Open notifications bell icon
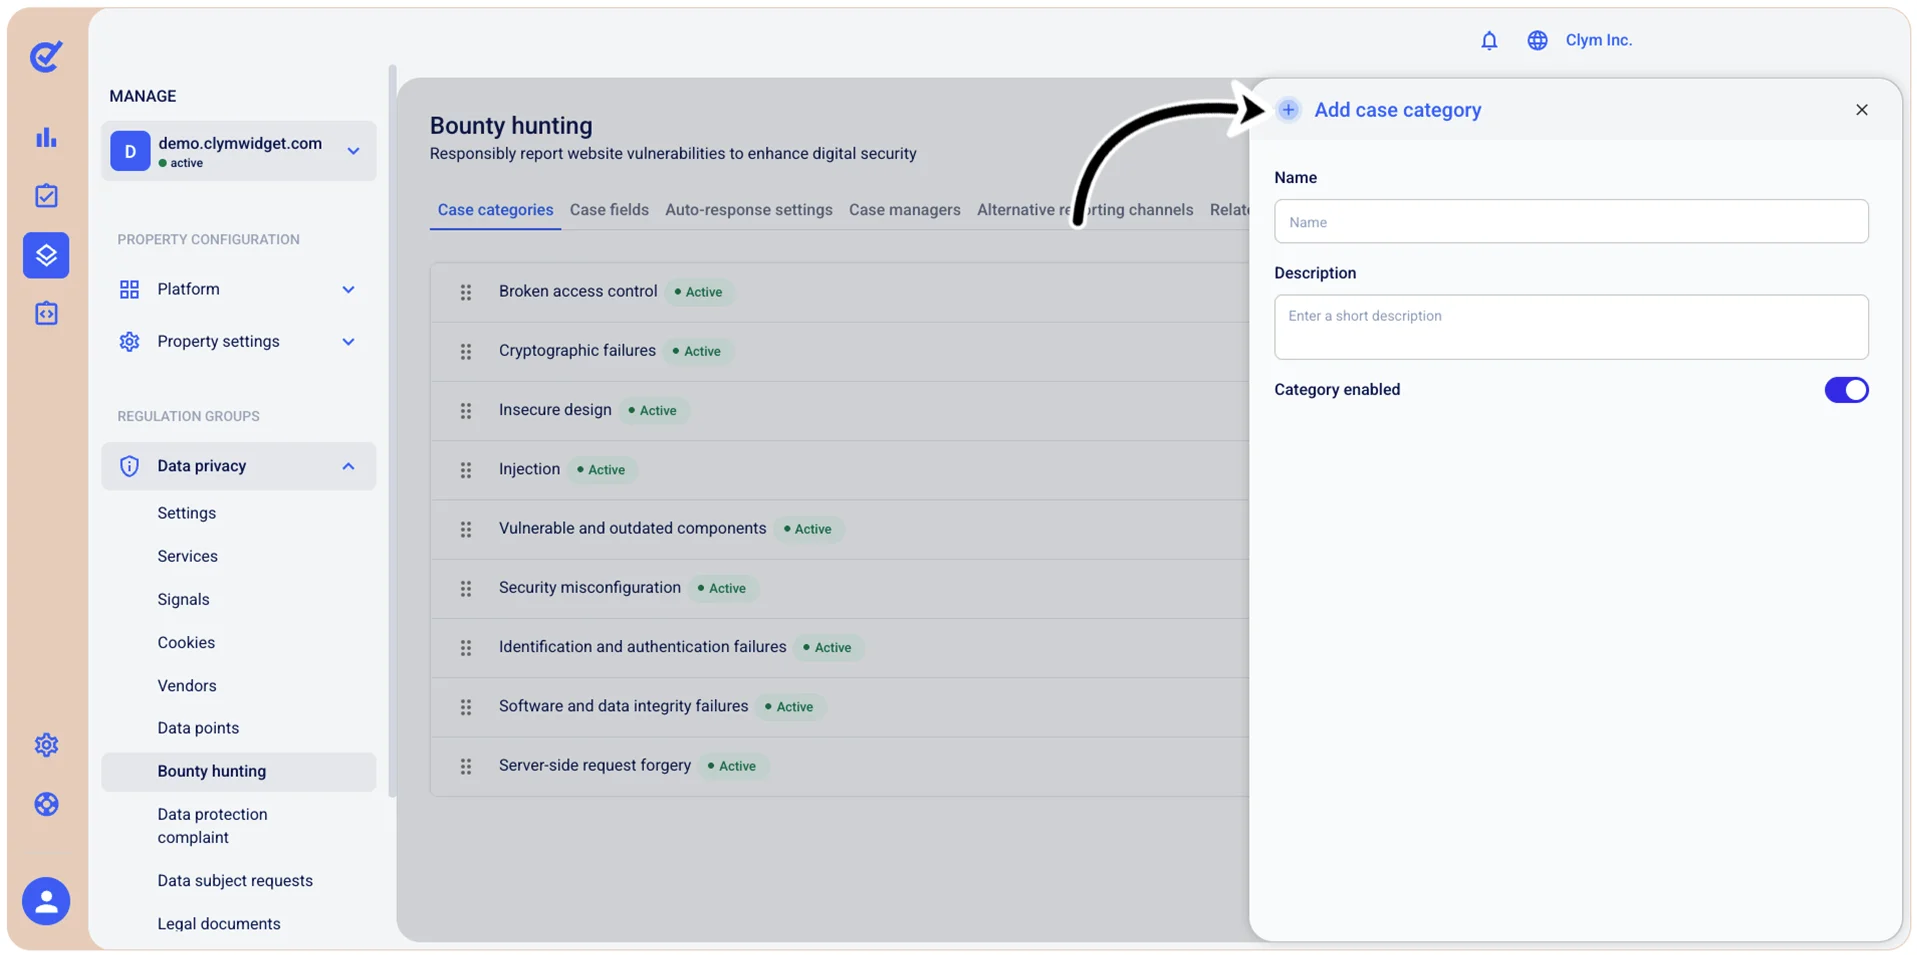Image resolution: width=1917 pixels, height=955 pixels. pos(1489,40)
